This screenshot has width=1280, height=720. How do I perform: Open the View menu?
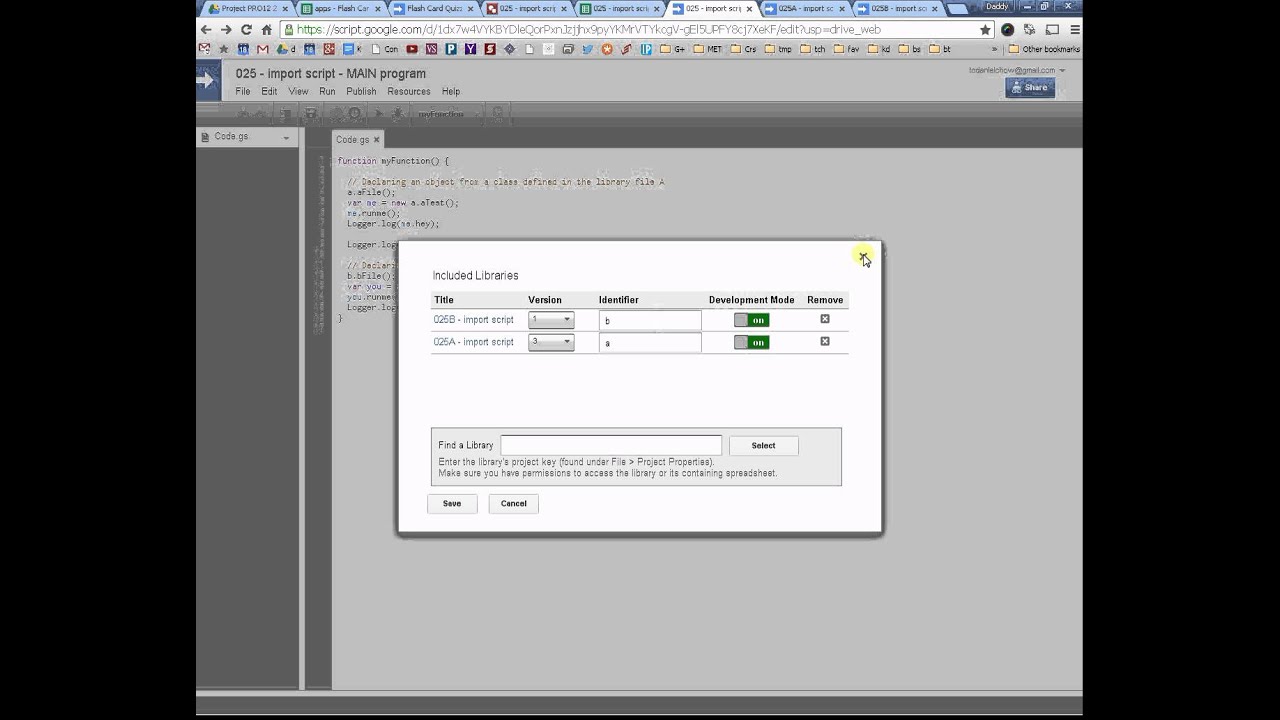298,91
